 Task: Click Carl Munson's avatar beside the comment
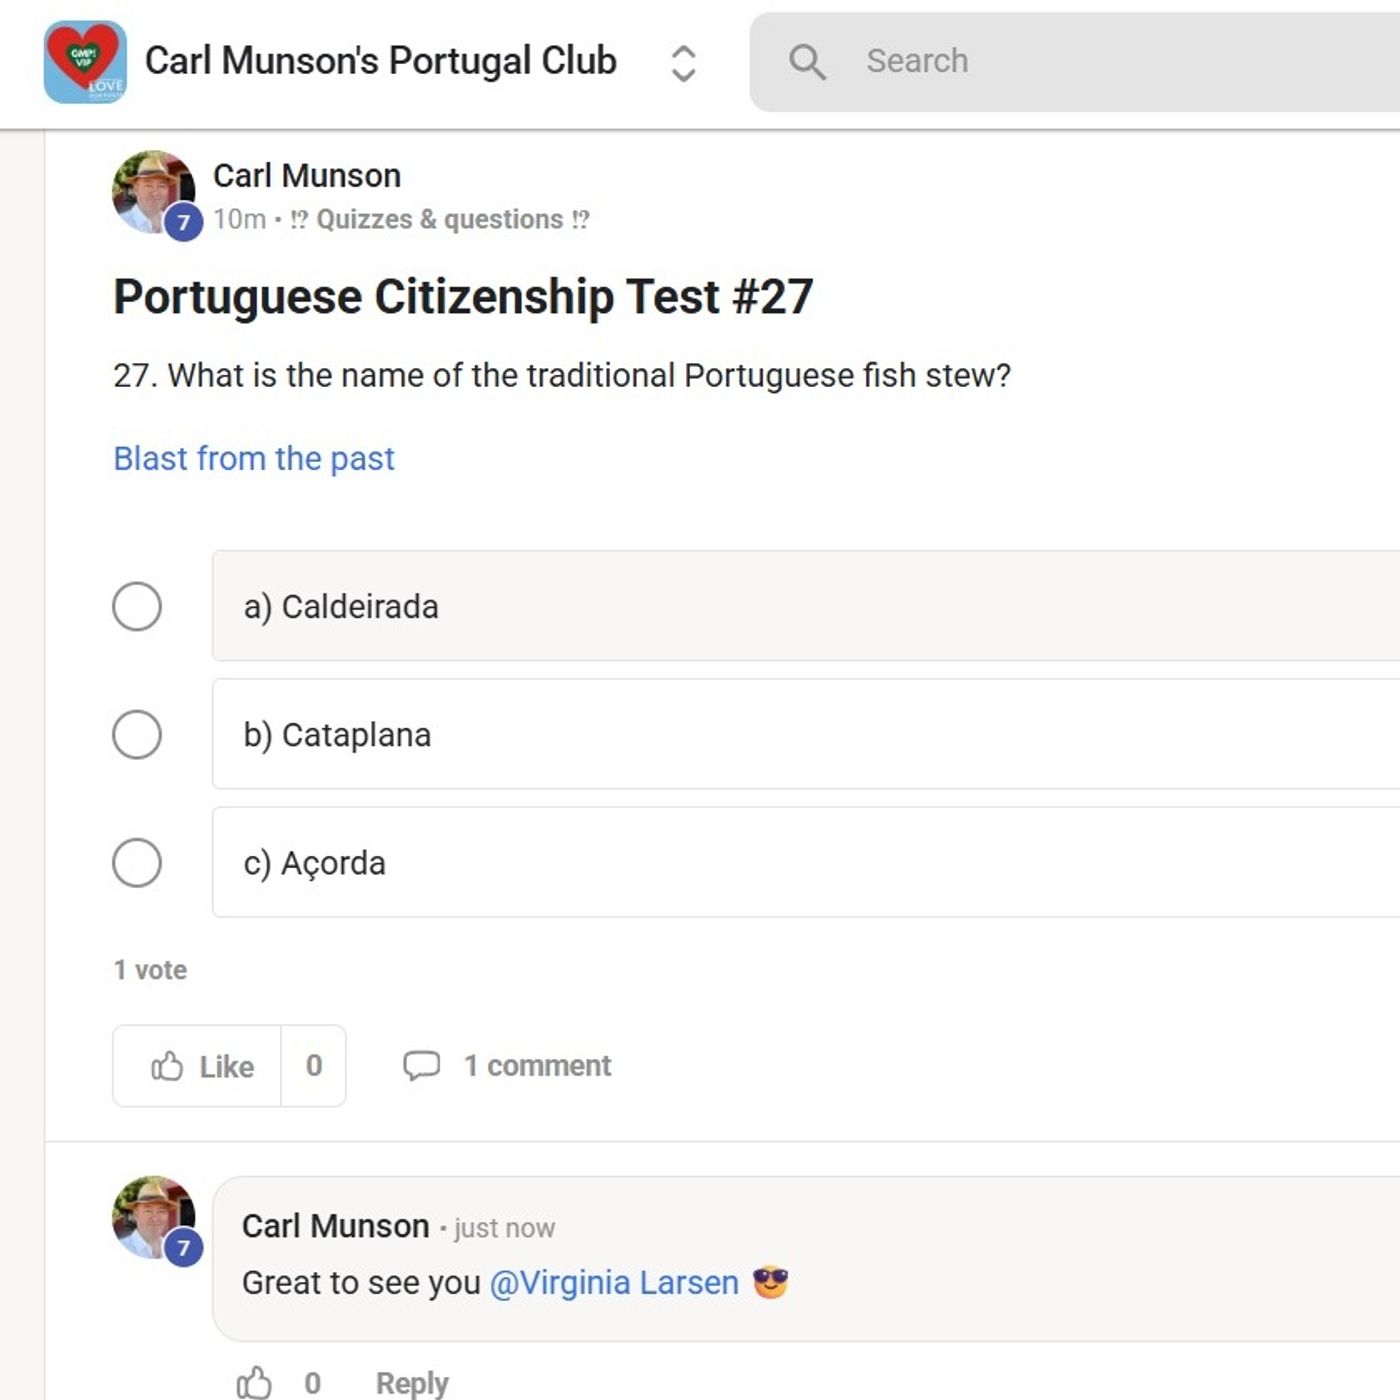tap(152, 1215)
